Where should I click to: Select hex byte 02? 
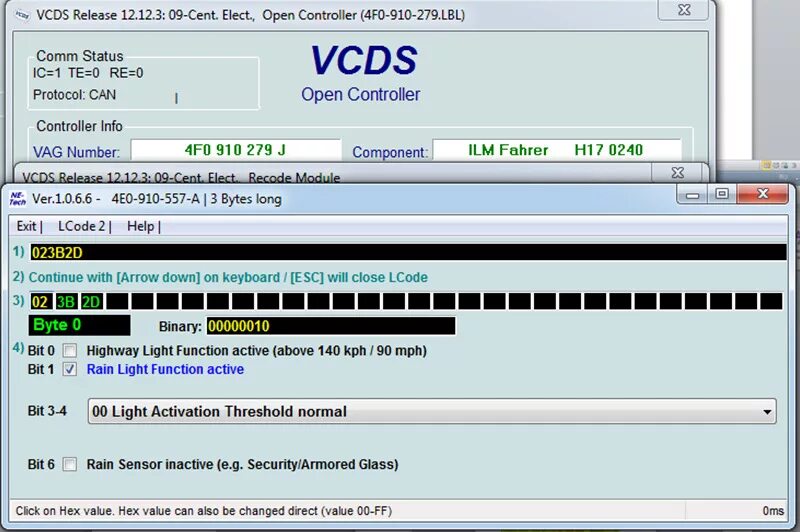[40, 301]
